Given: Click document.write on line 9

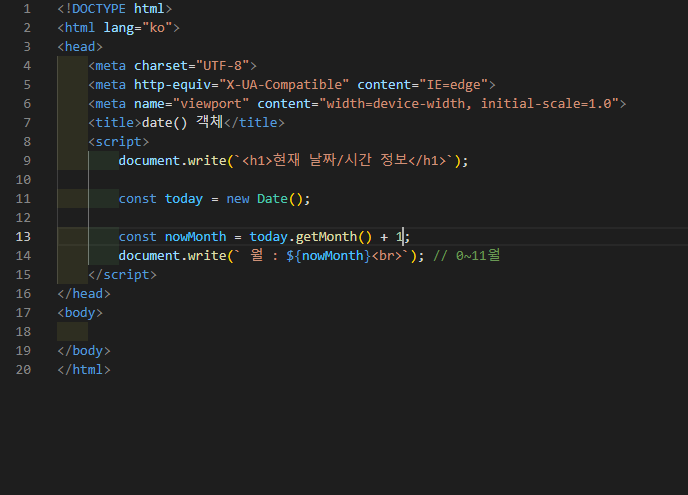Looking at the screenshot, I should [172, 161].
